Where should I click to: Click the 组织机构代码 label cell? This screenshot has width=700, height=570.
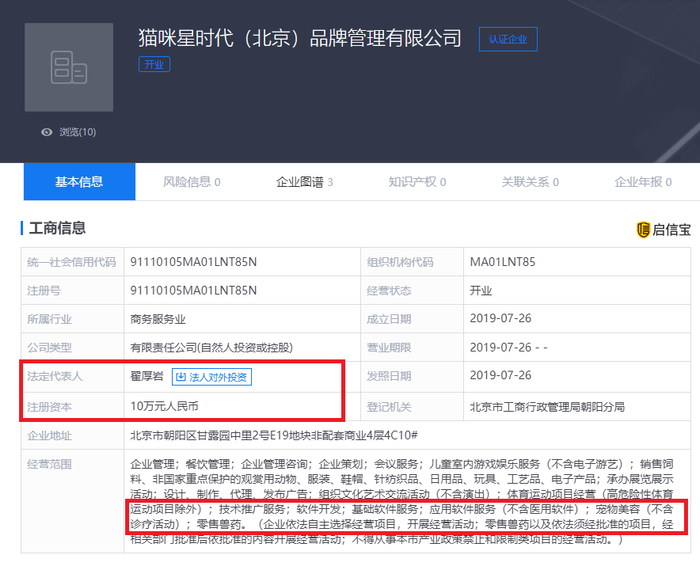click(x=412, y=262)
